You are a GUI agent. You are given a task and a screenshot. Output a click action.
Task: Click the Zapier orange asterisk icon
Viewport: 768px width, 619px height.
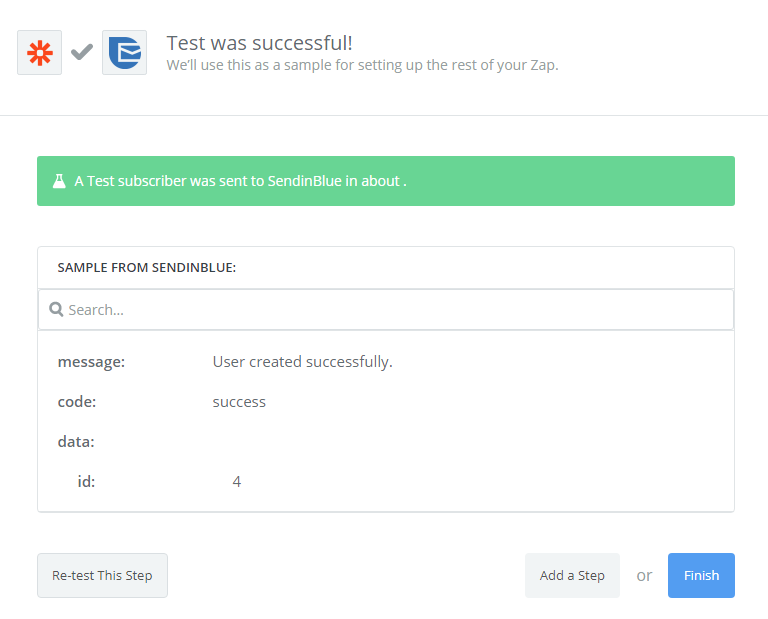pos(40,52)
